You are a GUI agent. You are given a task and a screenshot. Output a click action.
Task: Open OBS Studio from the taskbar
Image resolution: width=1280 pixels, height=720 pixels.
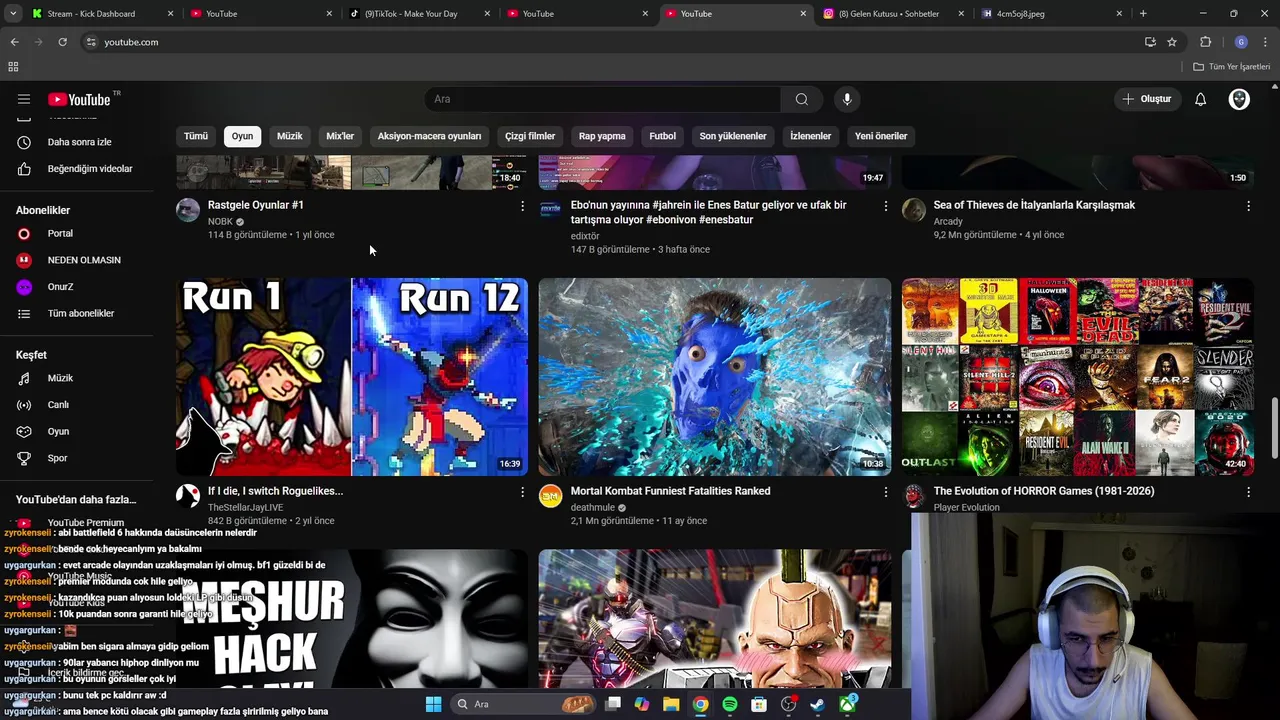click(x=788, y=704)
